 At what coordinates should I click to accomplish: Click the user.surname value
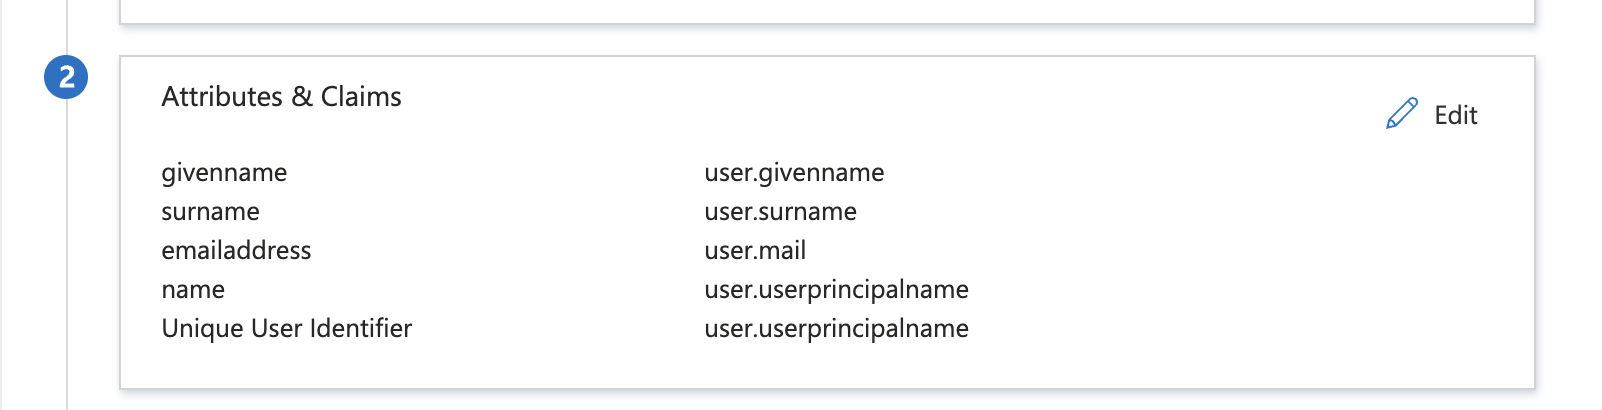coord(780,212)
